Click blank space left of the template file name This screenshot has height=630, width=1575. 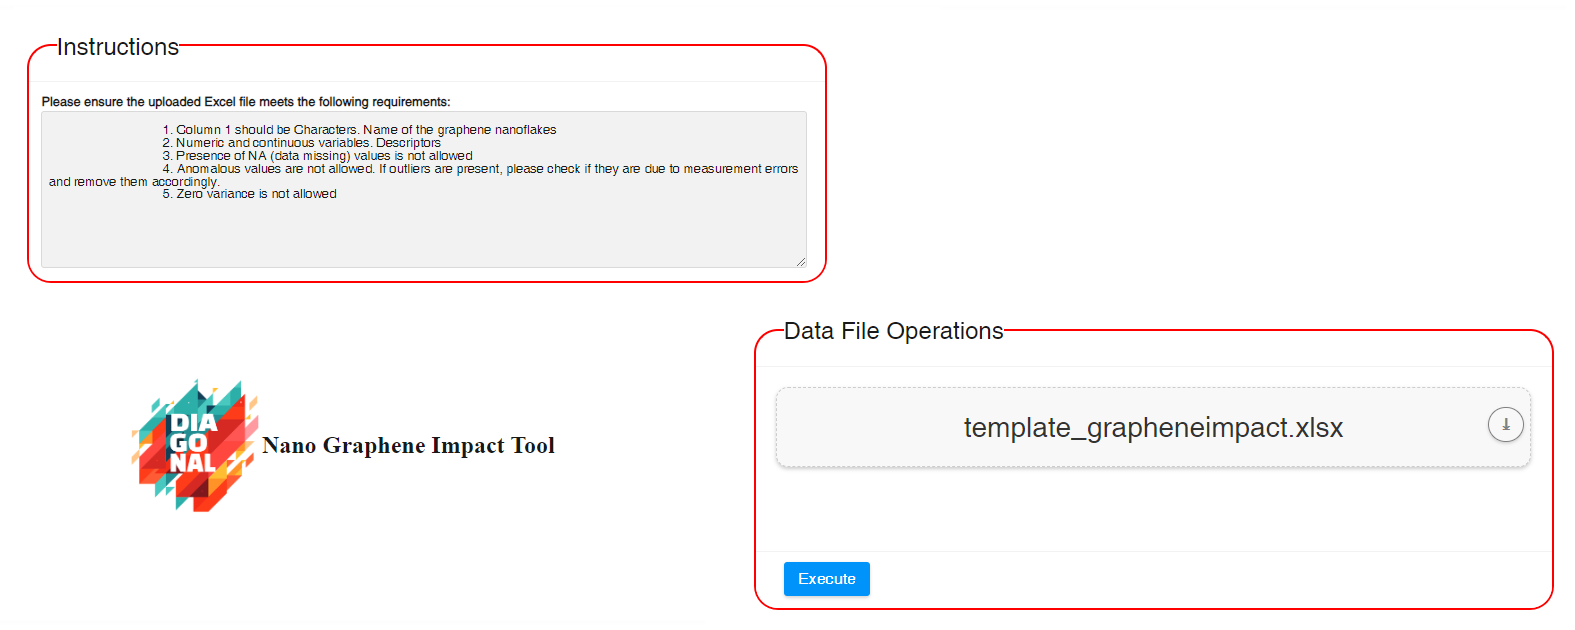click(860, 428)
